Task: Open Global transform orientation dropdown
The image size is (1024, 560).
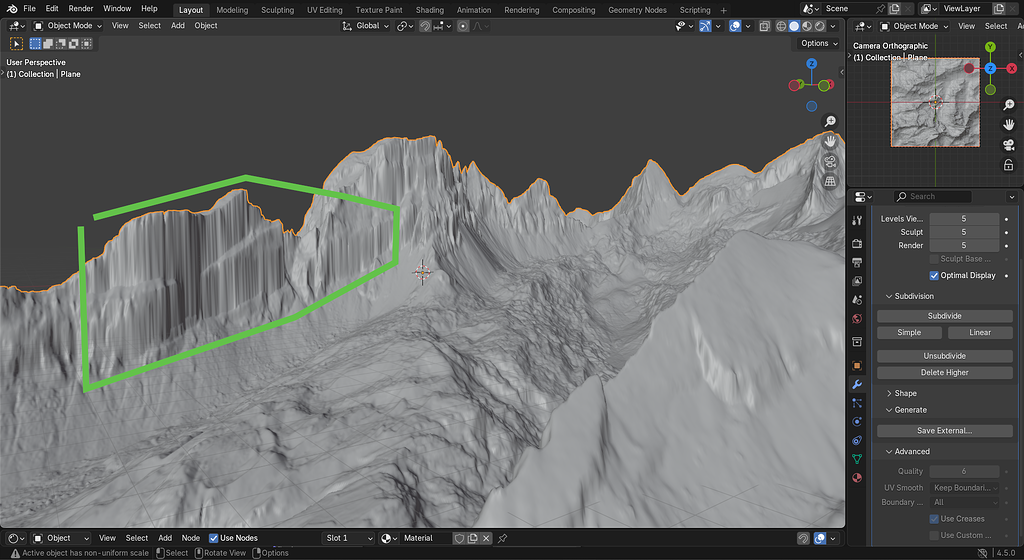Action: point(366,26)
